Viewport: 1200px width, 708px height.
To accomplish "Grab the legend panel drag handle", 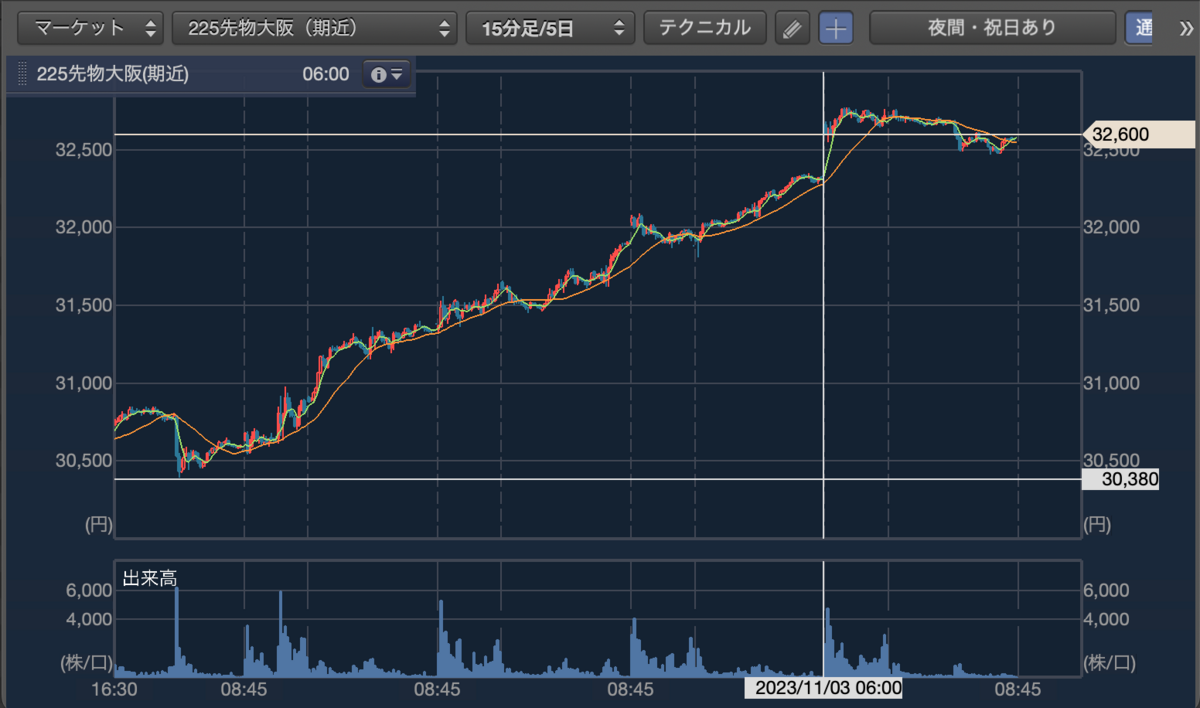I will pos(21,74).
